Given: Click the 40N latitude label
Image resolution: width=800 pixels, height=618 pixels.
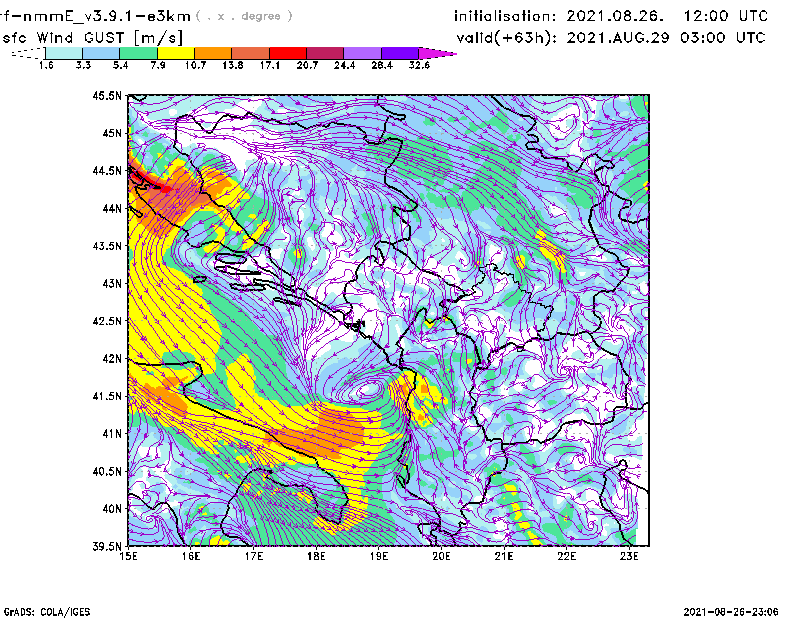Looking at the screenshot, I should [x=112, y=509].
